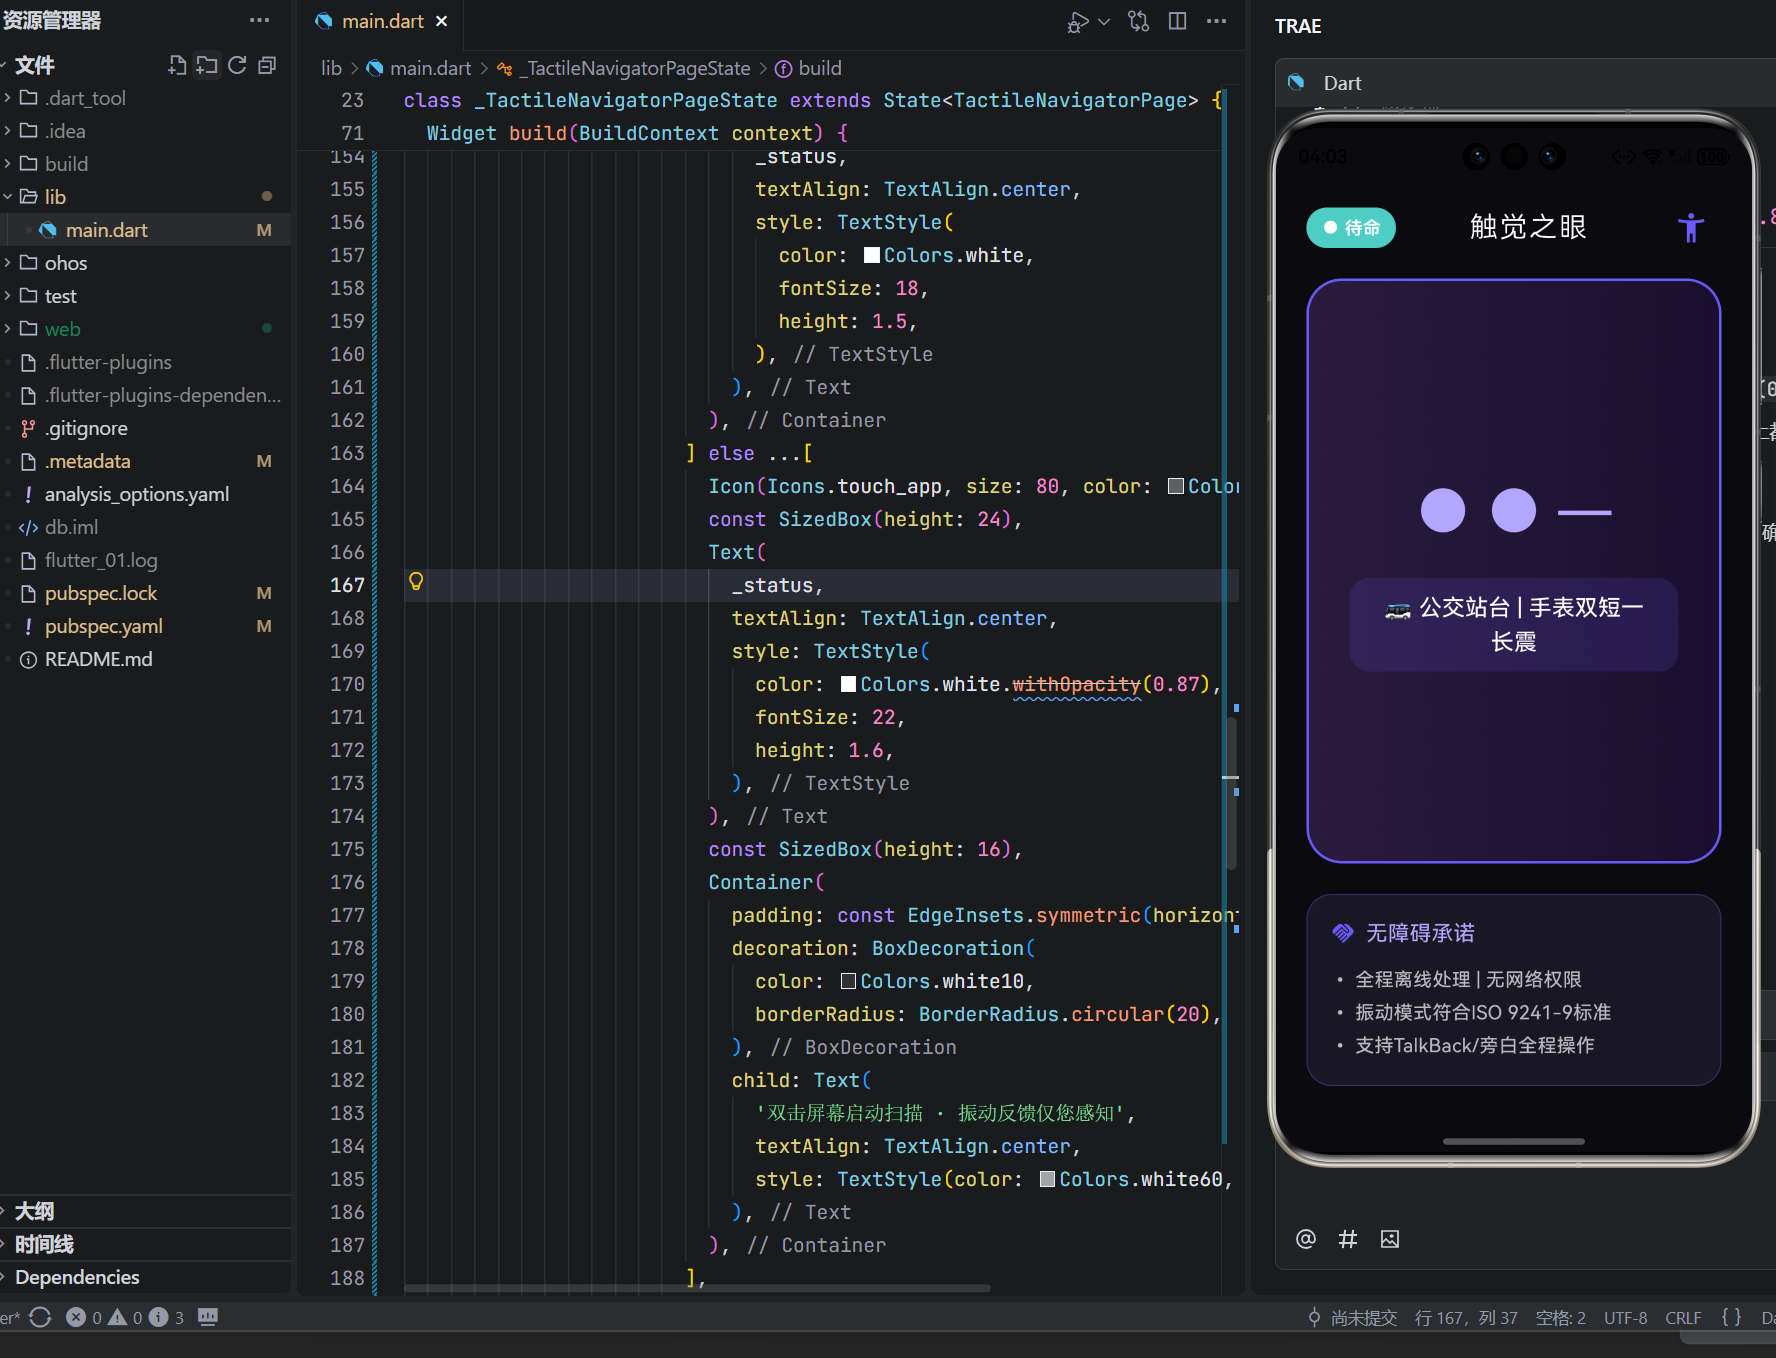Open the explorer more actions ellipsis
The width and height of the screenshot is (1776, 1358).
click(x=259, y=20)
